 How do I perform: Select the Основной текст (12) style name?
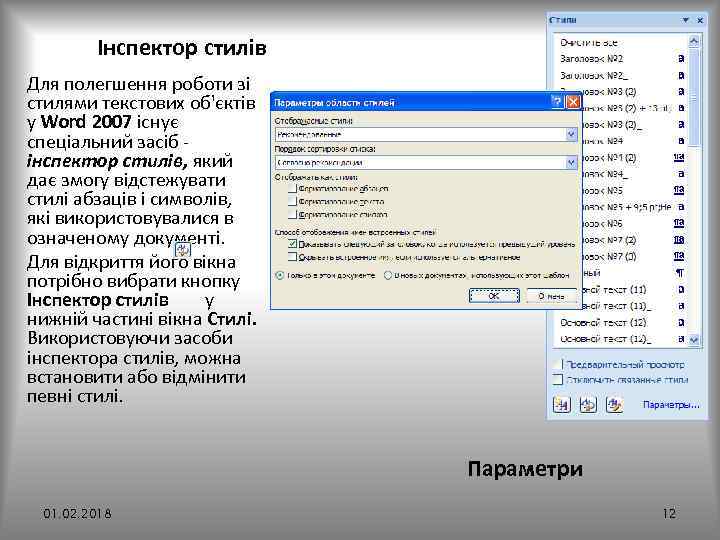(603, 323)
